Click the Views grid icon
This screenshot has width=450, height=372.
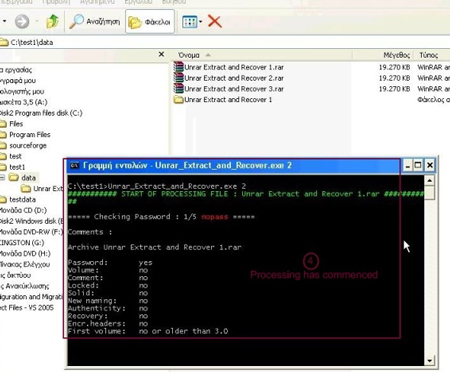click(x=190, y=22)
